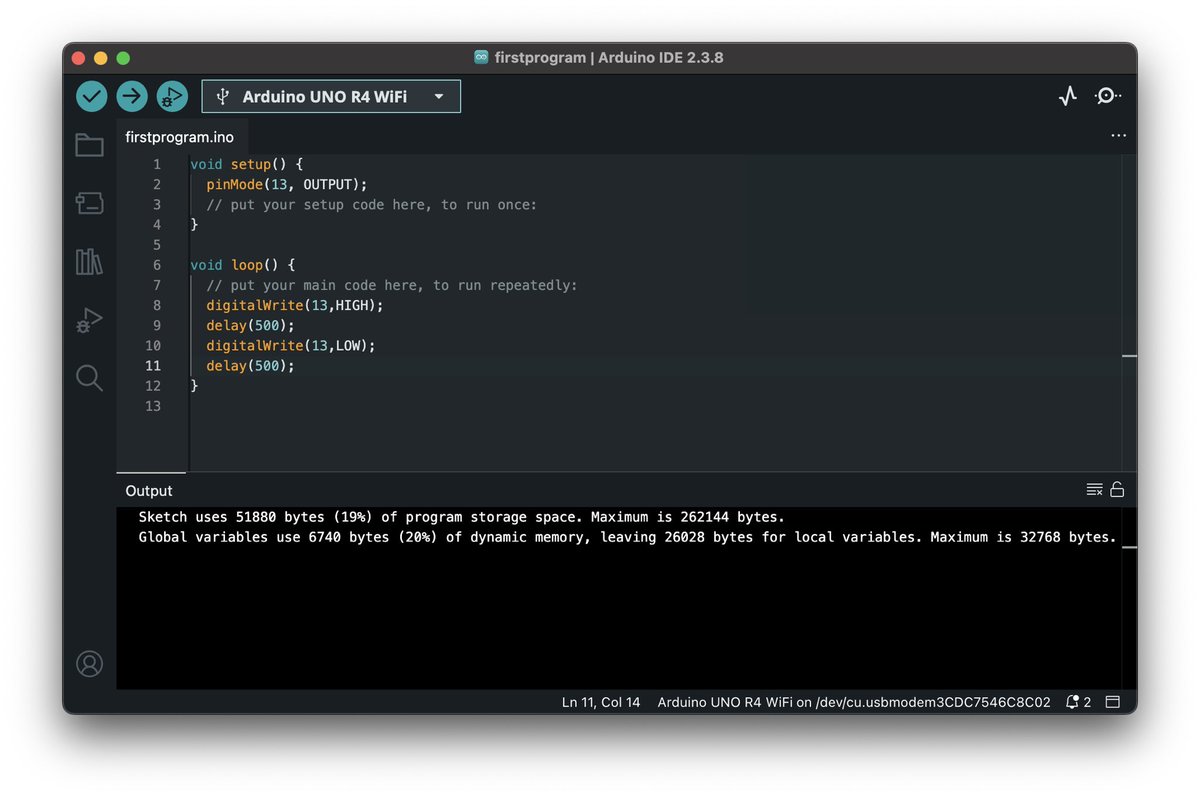This screenshot has width=1200, height=797.
Task: Click line number 6 in the gutter
Action: 157,265
